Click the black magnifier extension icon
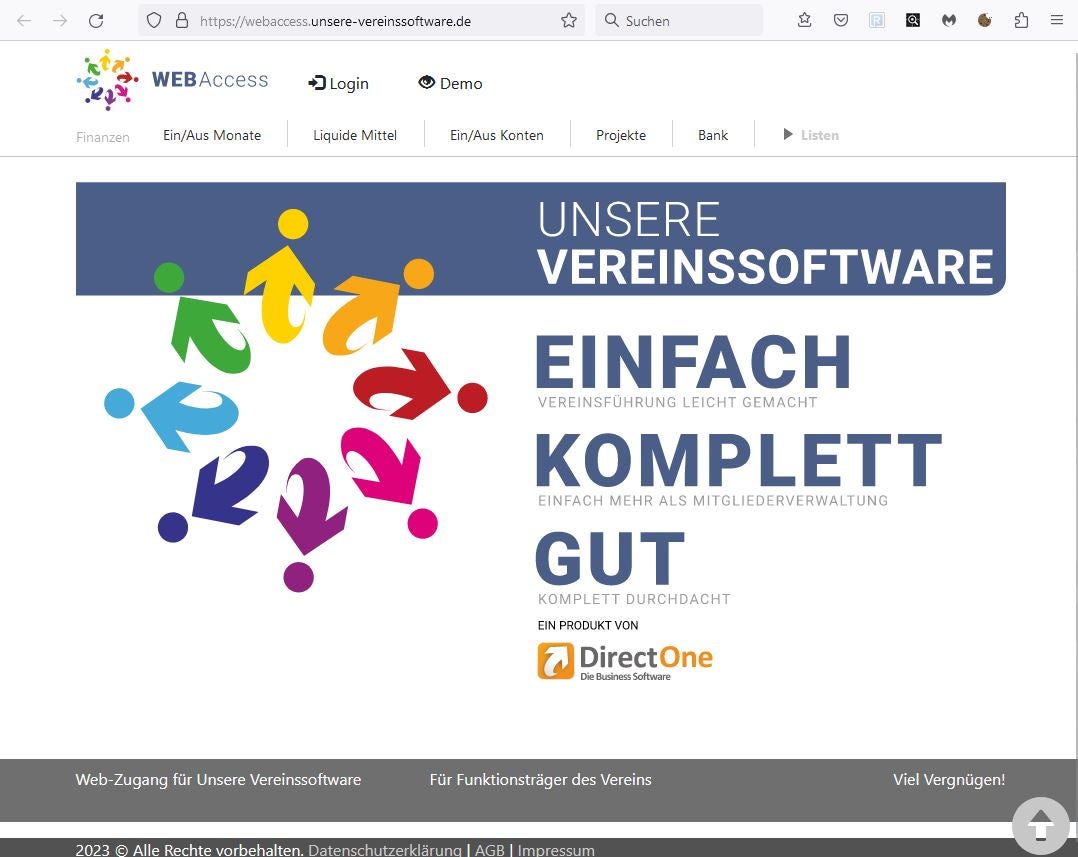The image size is (1078, 857). pos(913,21)
